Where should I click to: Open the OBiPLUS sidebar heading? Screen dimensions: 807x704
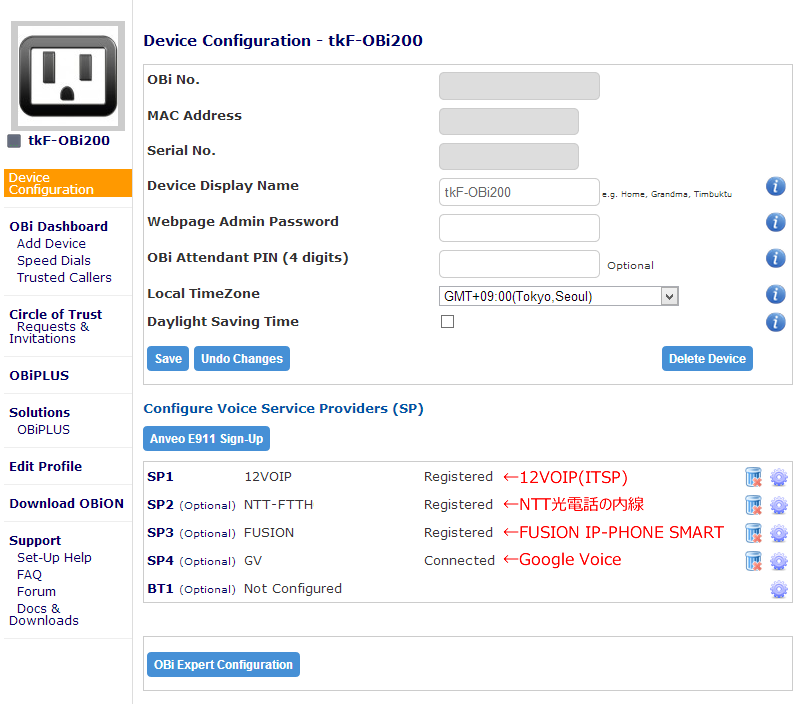coord(39,376)
